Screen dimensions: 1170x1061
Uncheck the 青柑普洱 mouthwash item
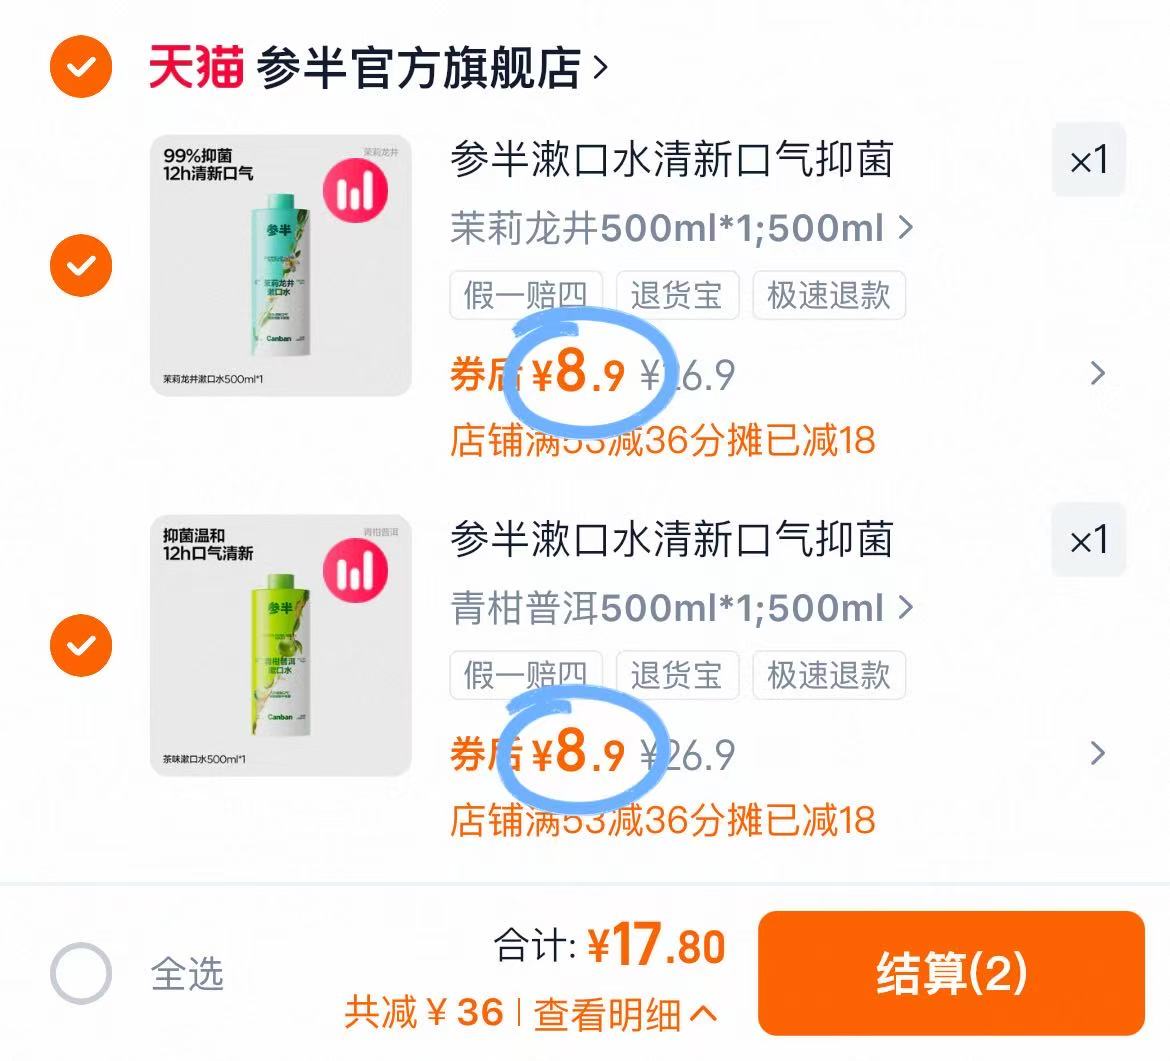81,645
